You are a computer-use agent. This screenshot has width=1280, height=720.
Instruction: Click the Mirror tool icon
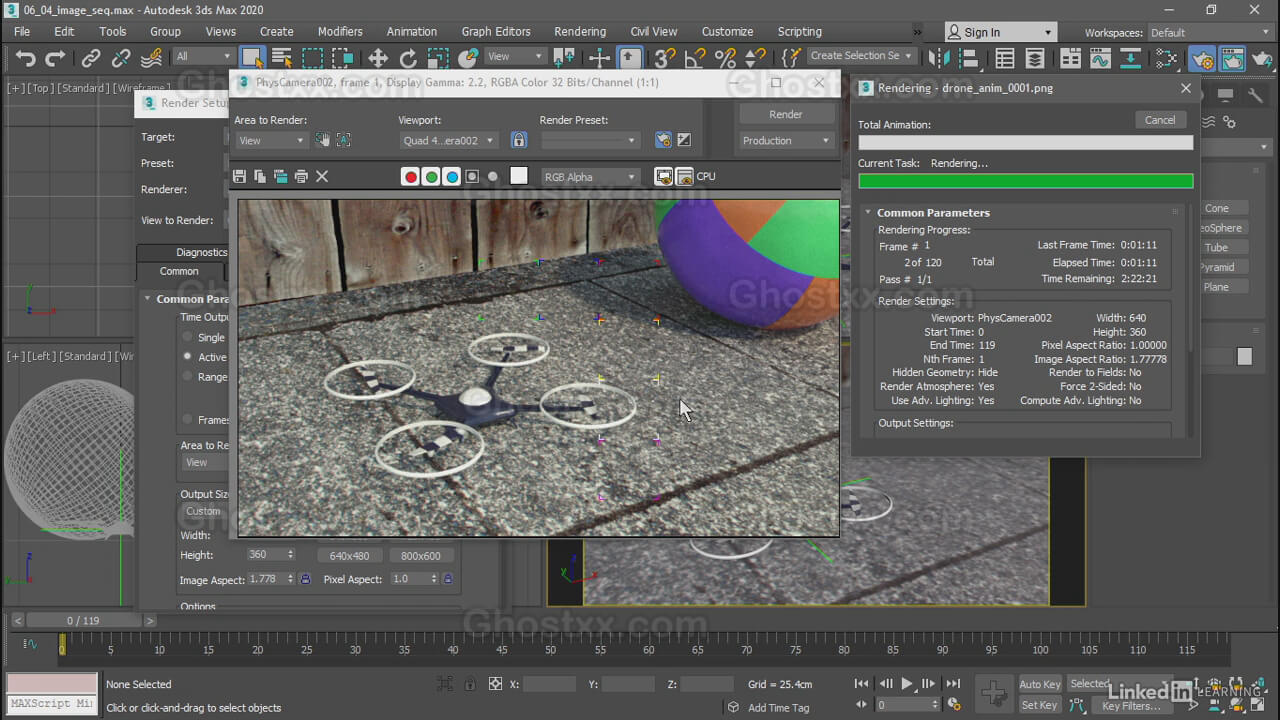[x=940, y=58]
